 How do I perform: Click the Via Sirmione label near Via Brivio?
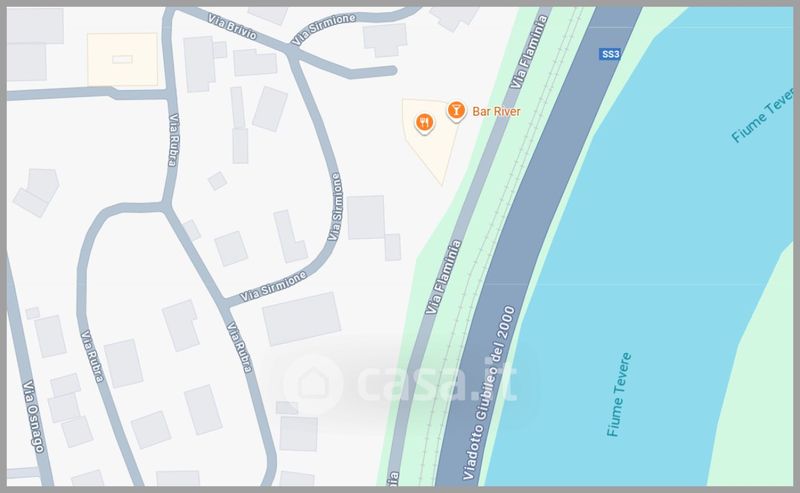click(x=323, y=29)
